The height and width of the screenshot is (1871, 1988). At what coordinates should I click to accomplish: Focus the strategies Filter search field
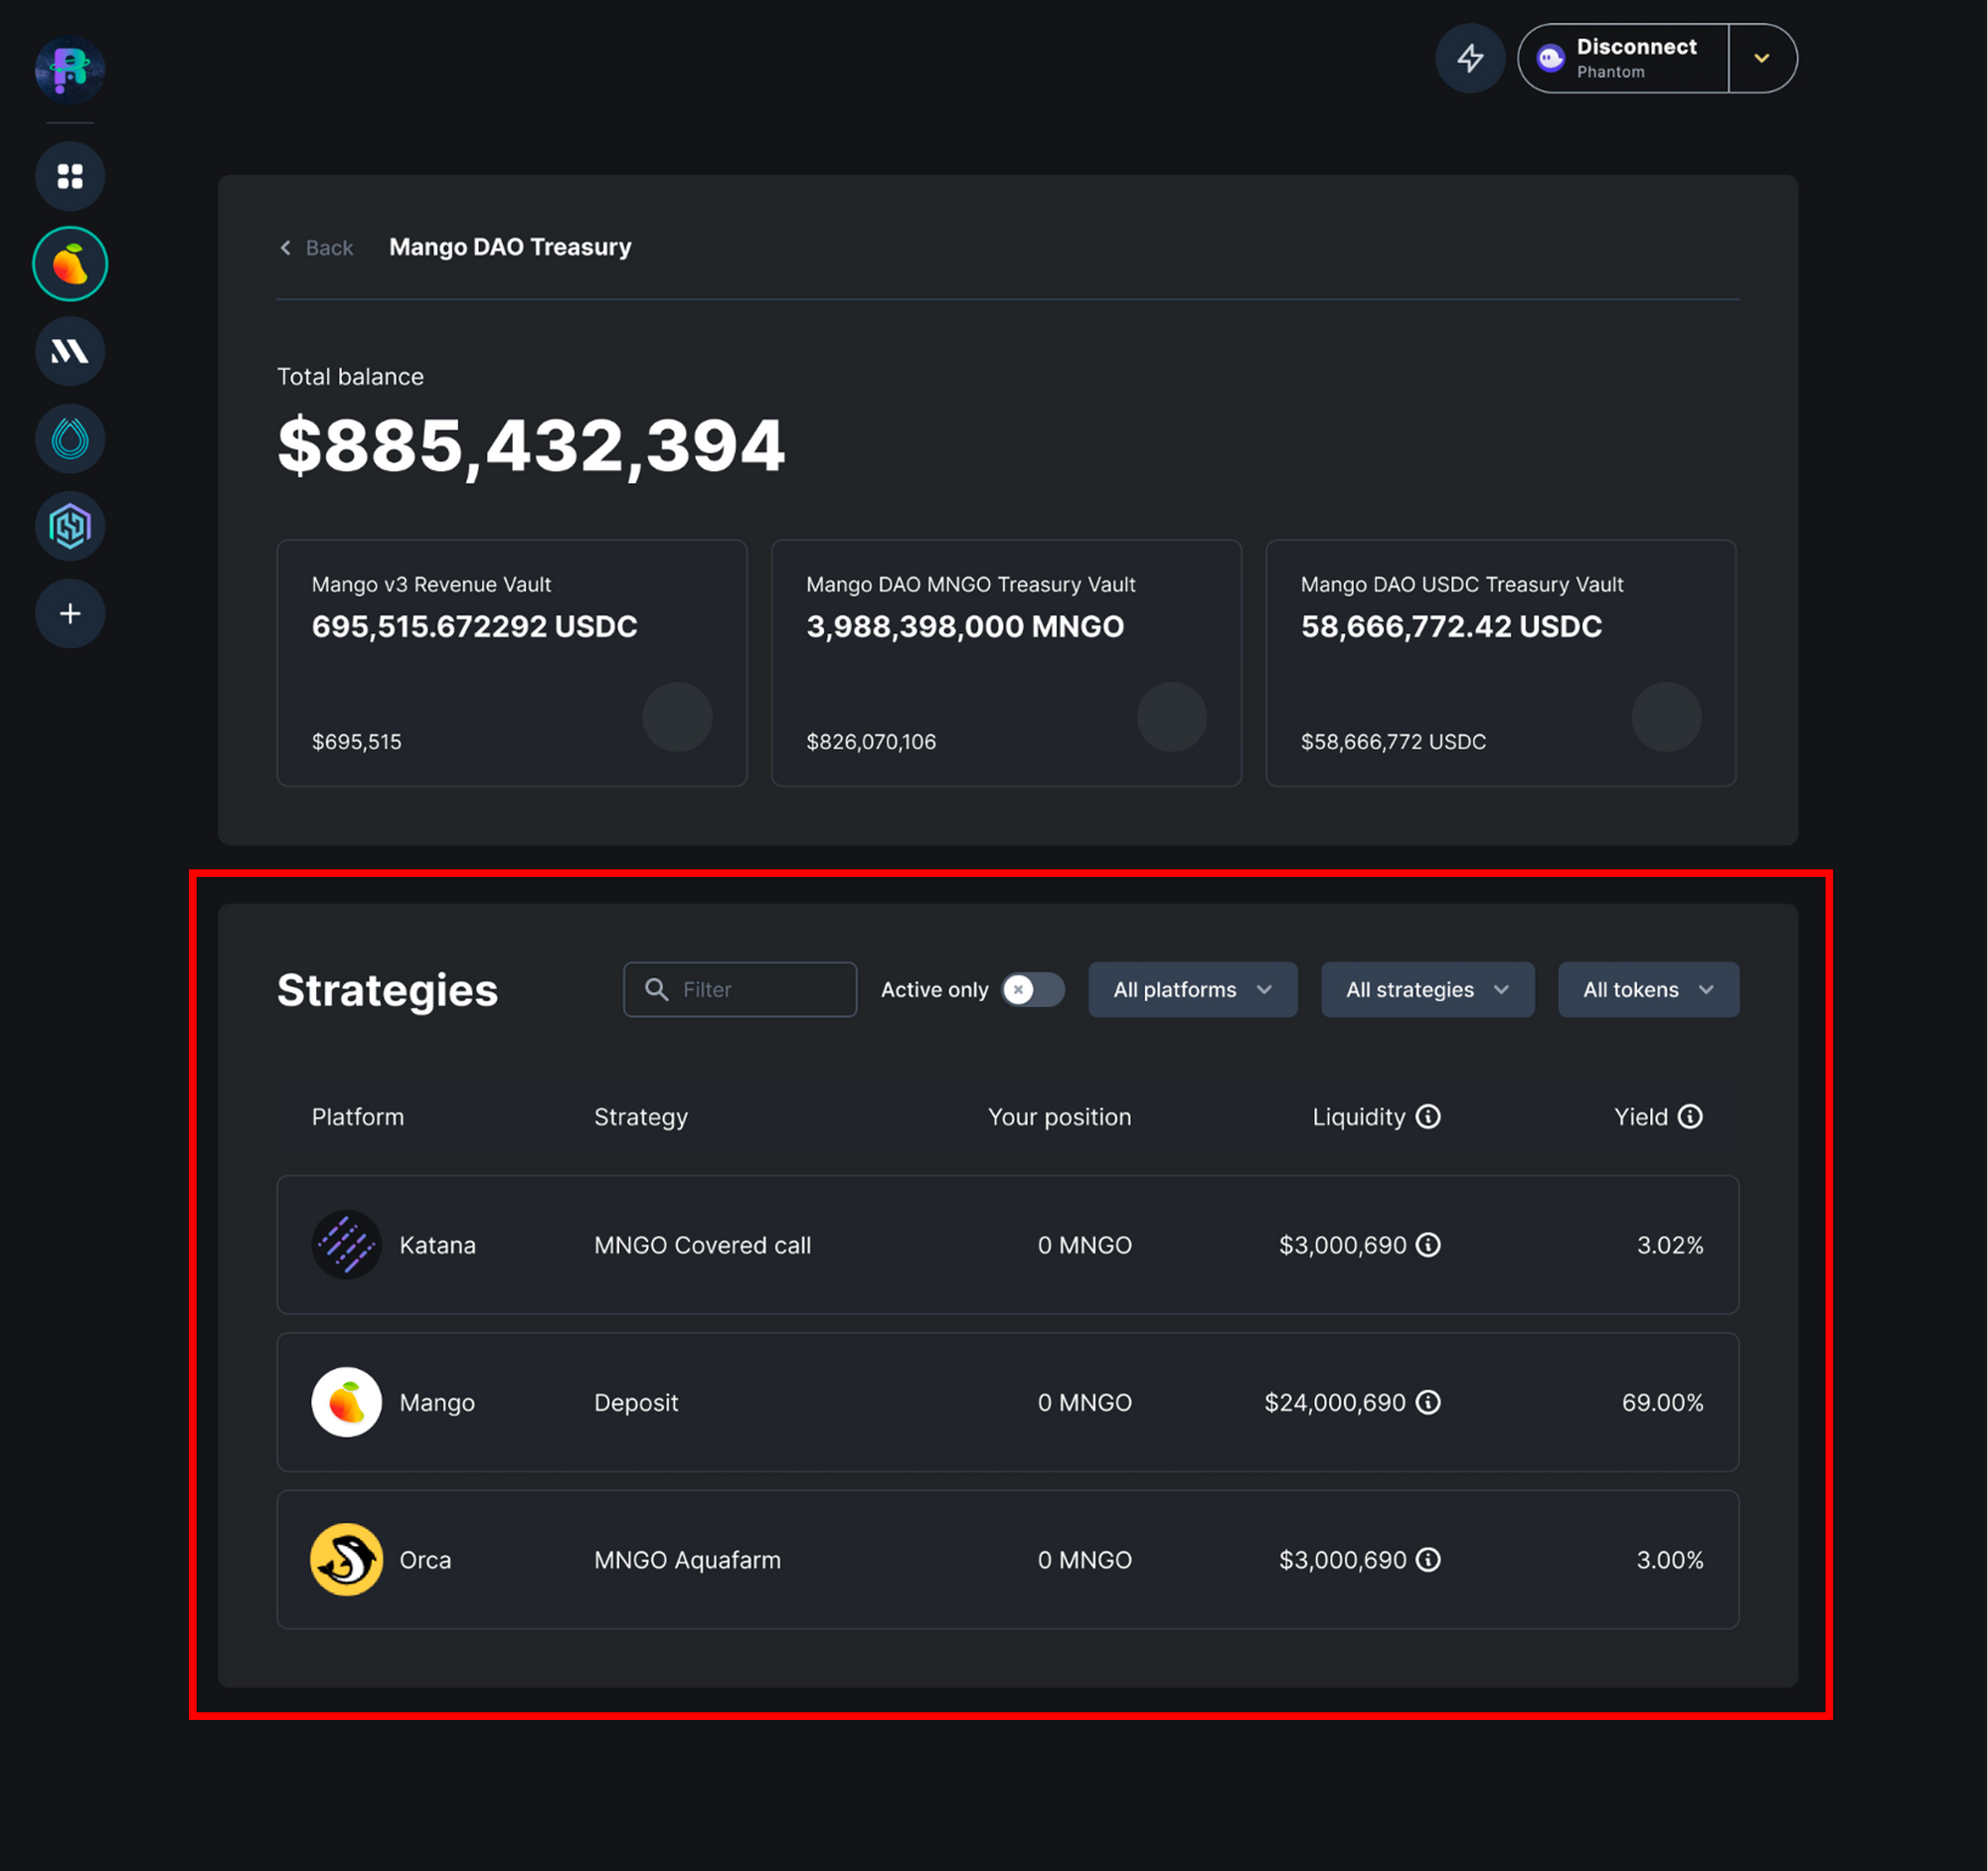[x=740, y=989]
